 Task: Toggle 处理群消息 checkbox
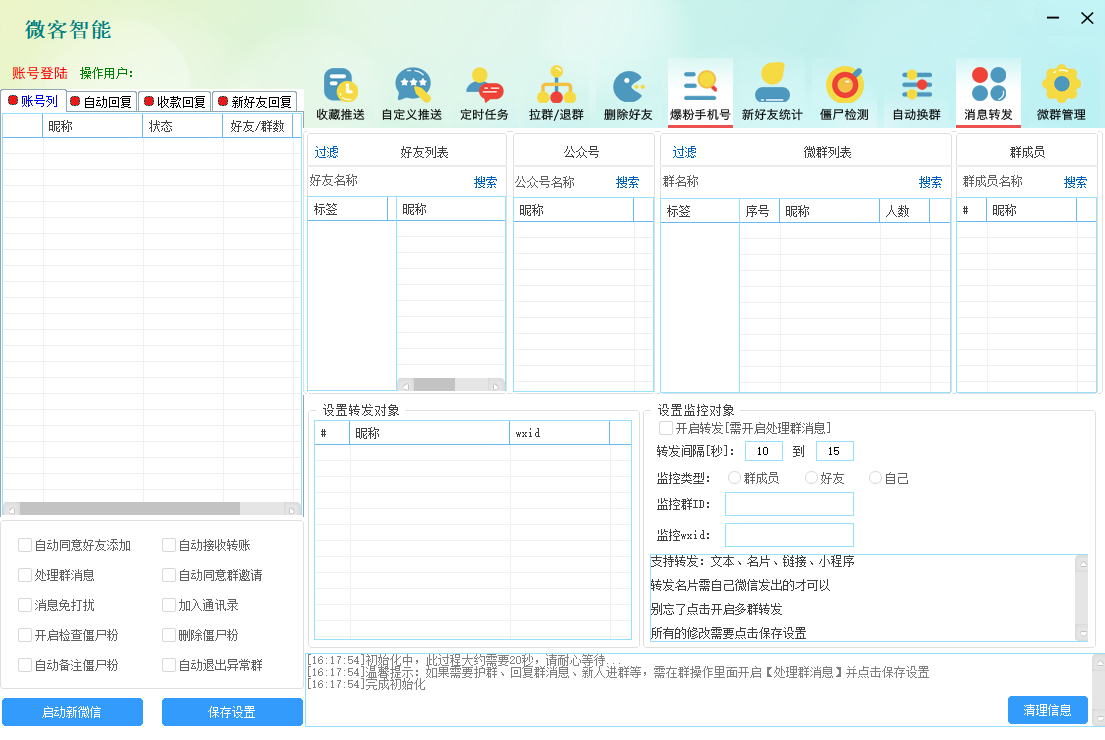[x=25, y=575]
